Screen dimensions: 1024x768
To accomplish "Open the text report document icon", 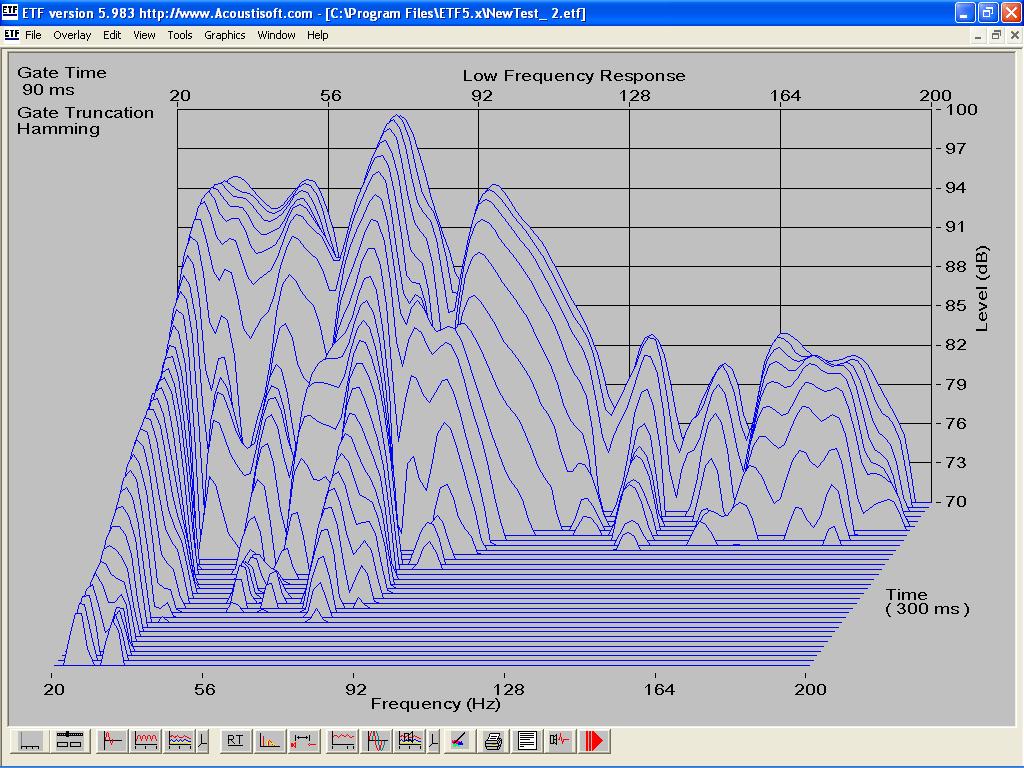I will click(527, 741).
